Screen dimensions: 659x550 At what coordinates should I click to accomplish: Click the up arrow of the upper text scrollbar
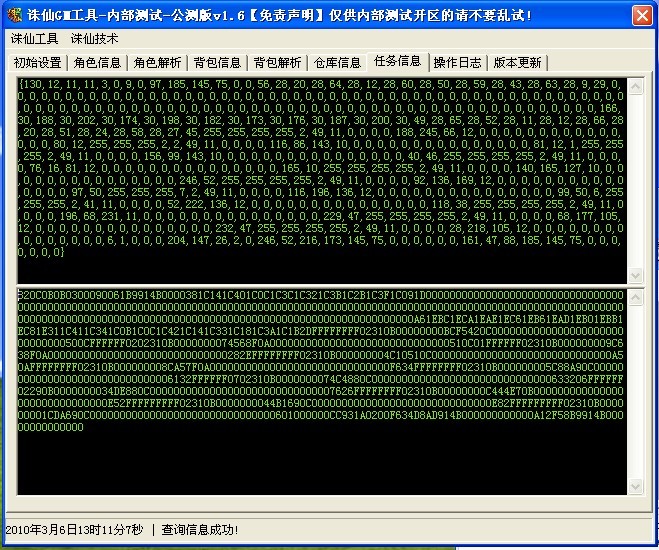pos(634,85)
